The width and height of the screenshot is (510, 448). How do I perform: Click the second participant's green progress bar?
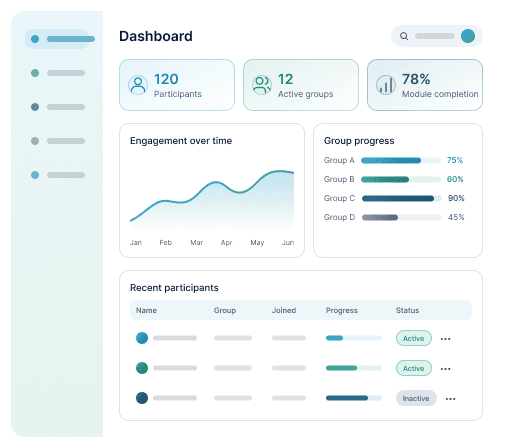tap(354, 368)
